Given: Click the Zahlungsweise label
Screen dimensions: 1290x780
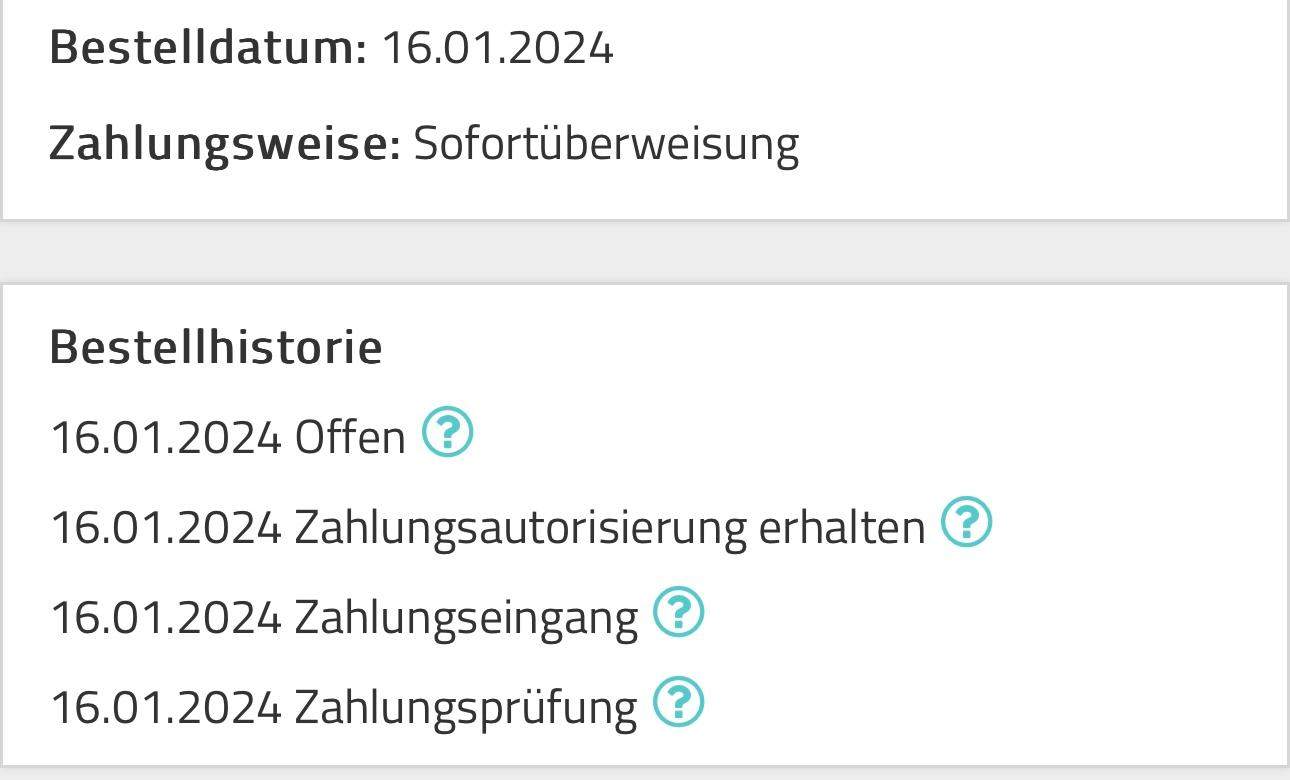Looking at the screenshot, I should (x=224, y=143).
